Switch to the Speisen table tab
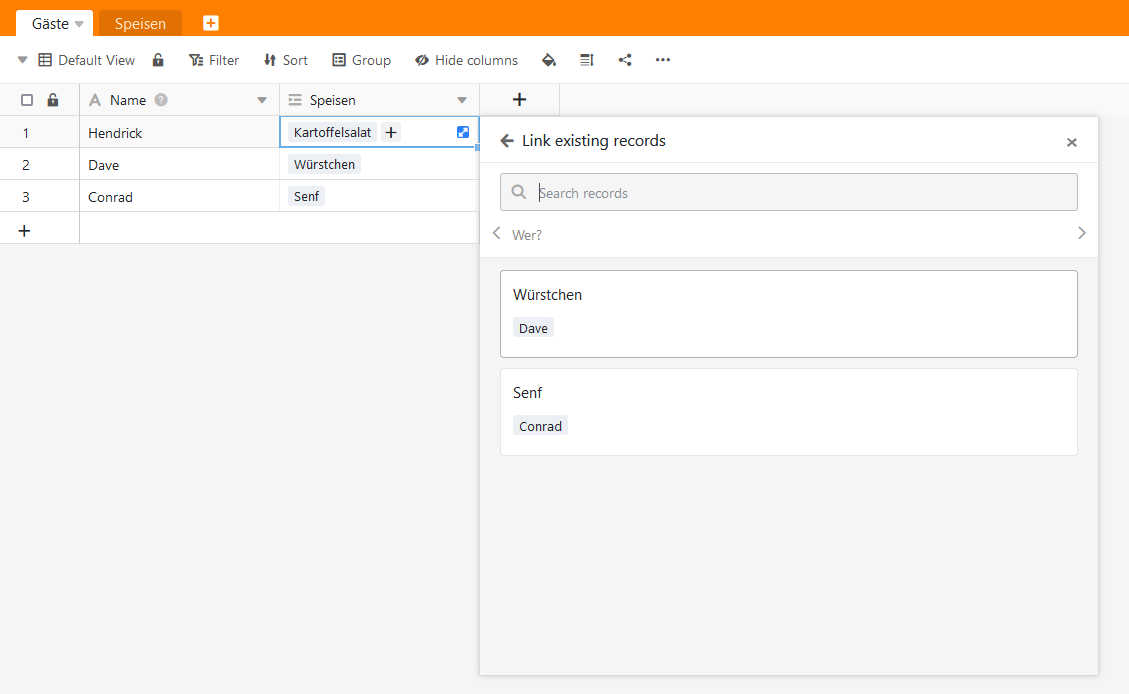The width and height of the screenshot is (1129, 694). (x=140, y=24)
